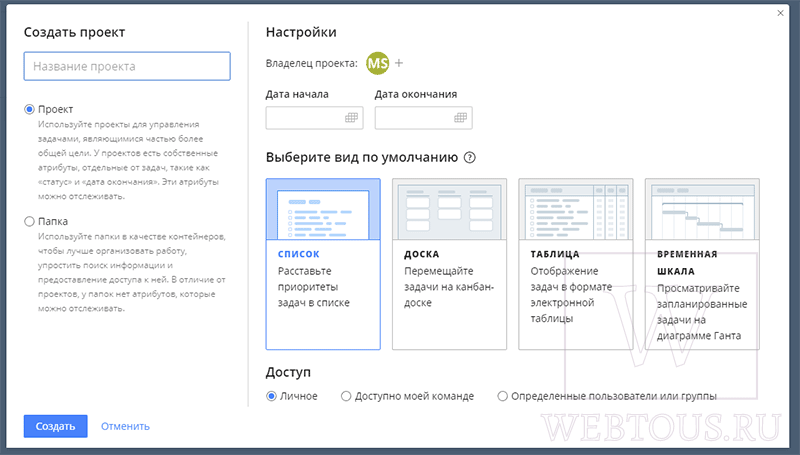This screenshot has width=800, height=455.
Task: Close the create project dialog
Action: 780,13
